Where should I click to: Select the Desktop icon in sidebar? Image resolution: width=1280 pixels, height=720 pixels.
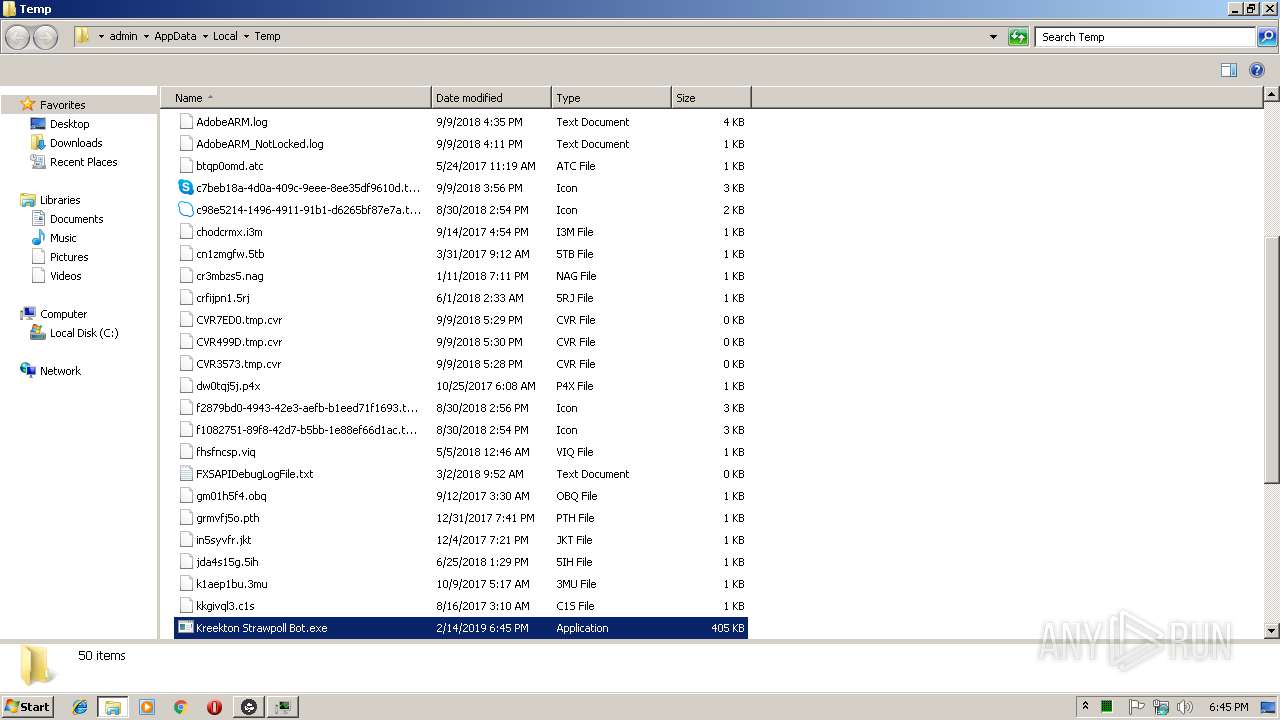(38, 124)
